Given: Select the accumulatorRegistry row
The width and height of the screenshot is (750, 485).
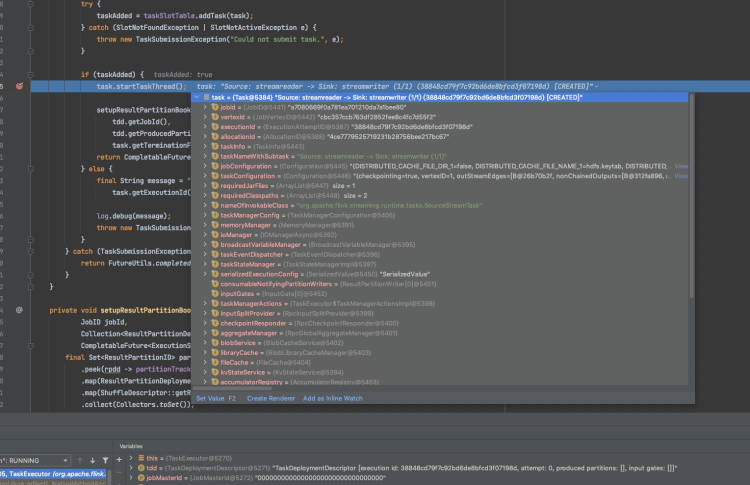Looking at the screenshot, I should [440, 382].
